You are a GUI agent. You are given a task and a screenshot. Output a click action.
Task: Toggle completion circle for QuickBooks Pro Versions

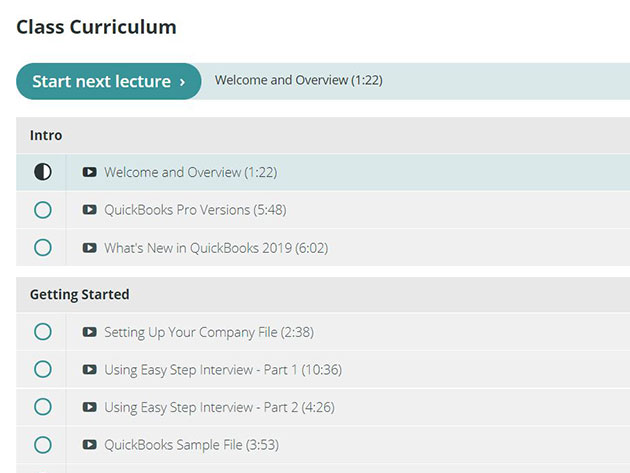pyautogui.click(x=43, y=210)
